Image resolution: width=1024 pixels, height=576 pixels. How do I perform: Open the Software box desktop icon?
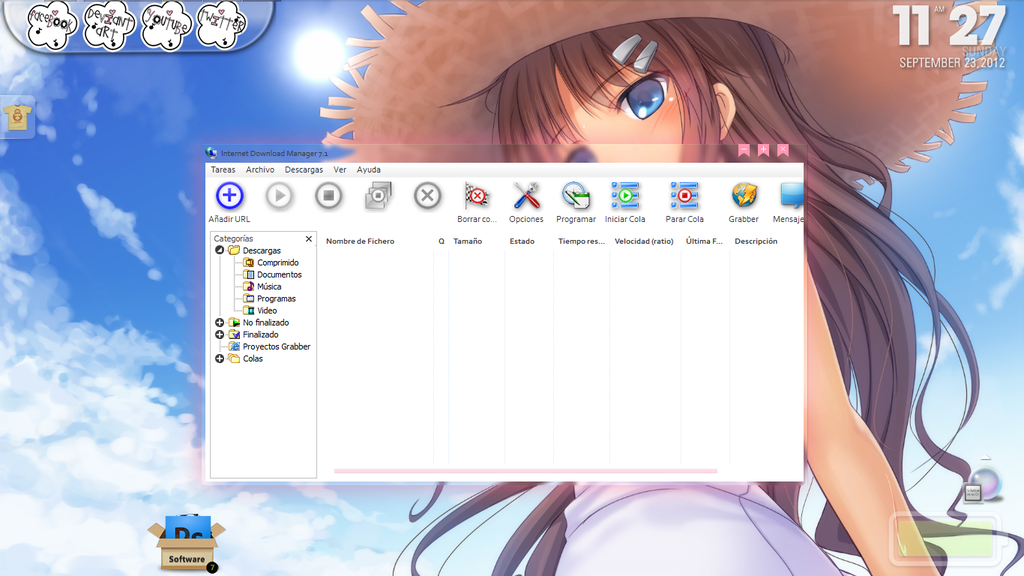[187, 543]
